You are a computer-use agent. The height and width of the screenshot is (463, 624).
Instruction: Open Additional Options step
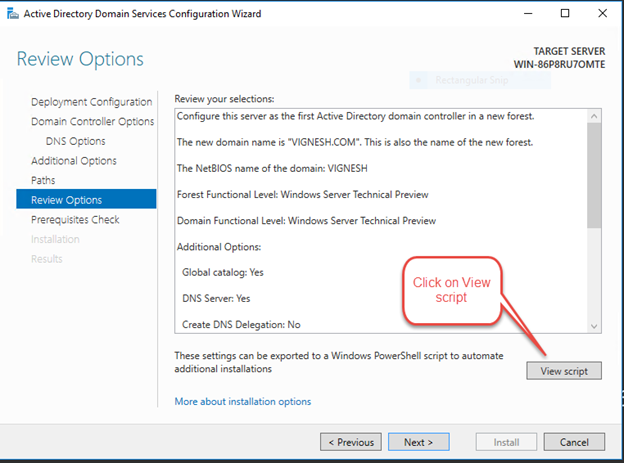(75, 160)
